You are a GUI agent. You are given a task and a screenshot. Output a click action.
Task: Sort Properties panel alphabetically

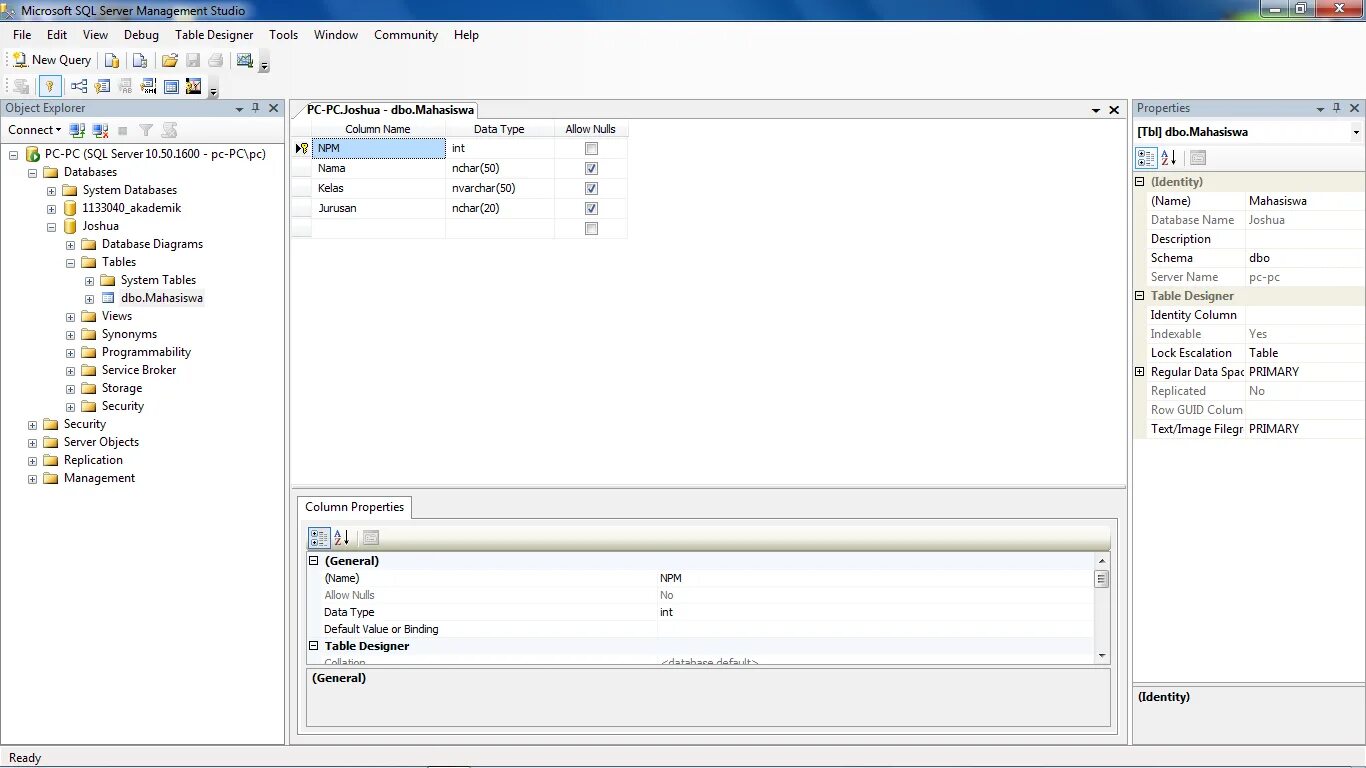point(1169,158)
